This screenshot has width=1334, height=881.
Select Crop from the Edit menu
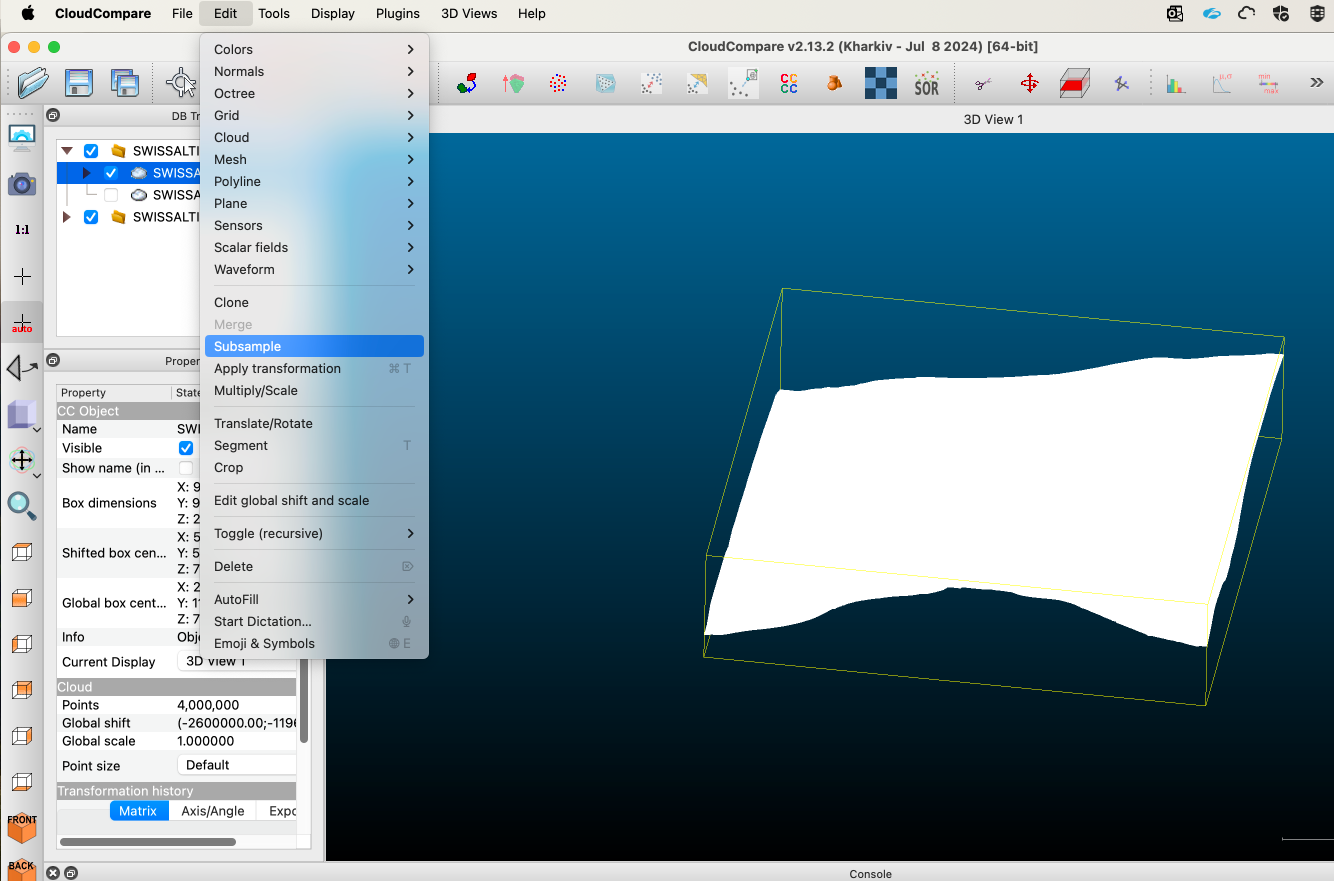click(x=314, y=467)
